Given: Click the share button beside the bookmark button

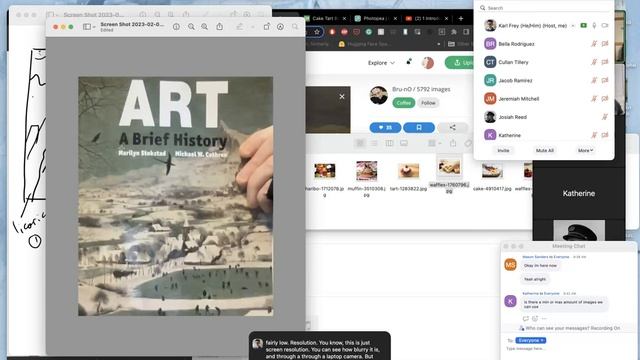Looking at the screenshot, I should click(452, 128).
